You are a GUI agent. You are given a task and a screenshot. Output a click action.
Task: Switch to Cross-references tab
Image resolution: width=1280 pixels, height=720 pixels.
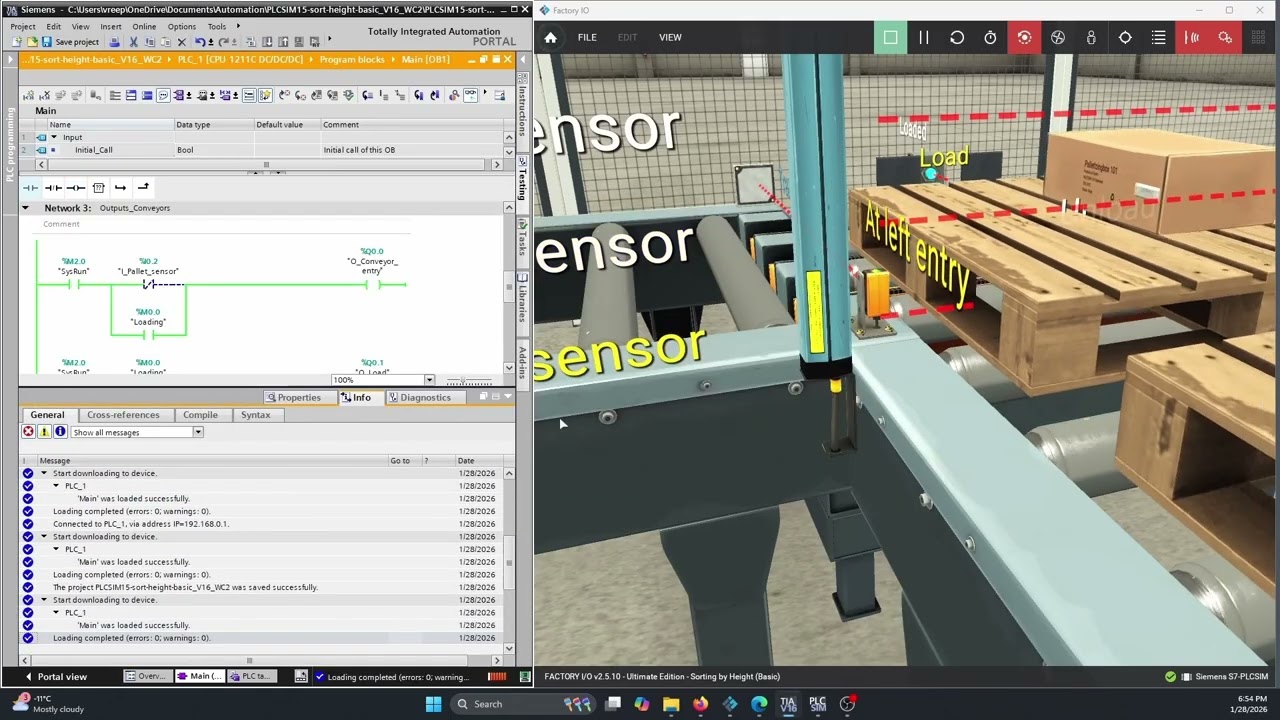point(123,415)
